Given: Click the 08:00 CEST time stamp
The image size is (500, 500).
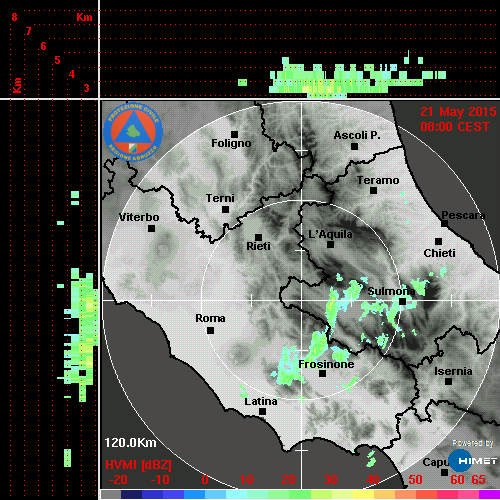Looking at the screenshot, I should (455, 127).
